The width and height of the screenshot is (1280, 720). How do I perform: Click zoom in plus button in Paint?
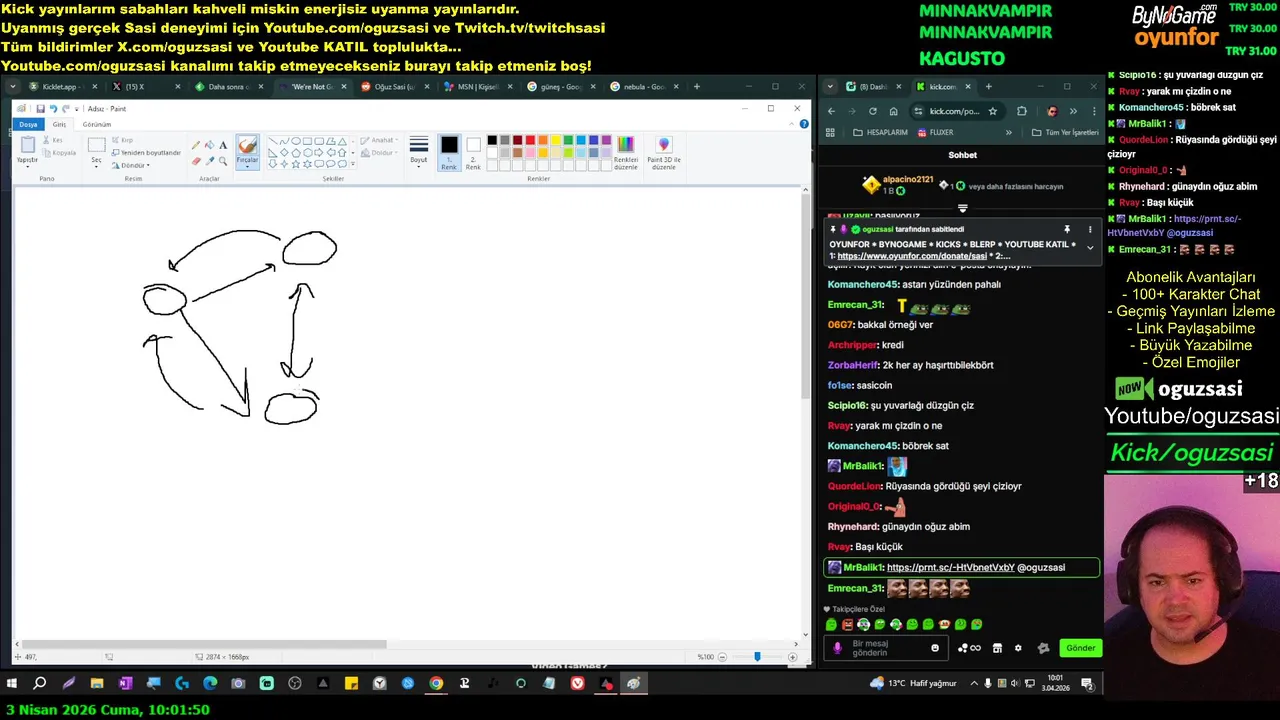pyautogui.click(x=793, y=657)
